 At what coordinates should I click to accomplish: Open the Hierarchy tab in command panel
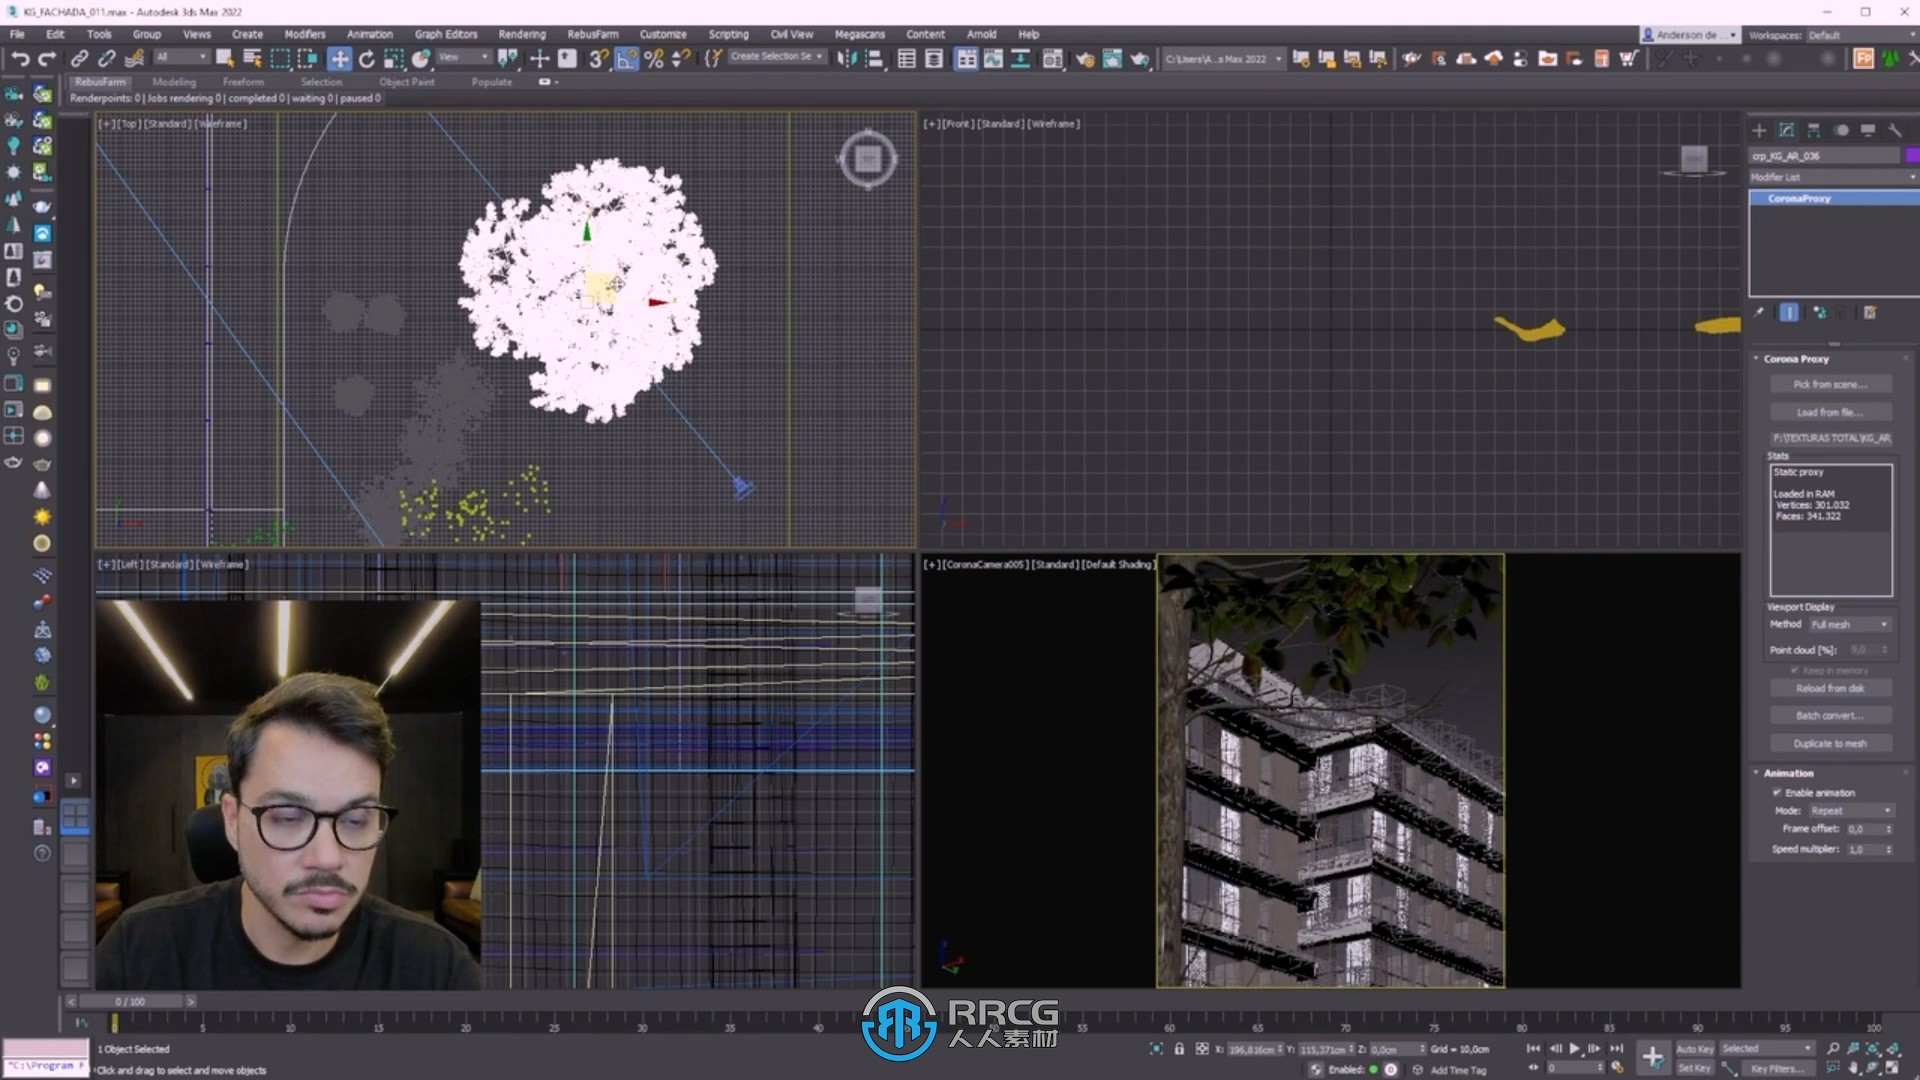(1814, 130)
